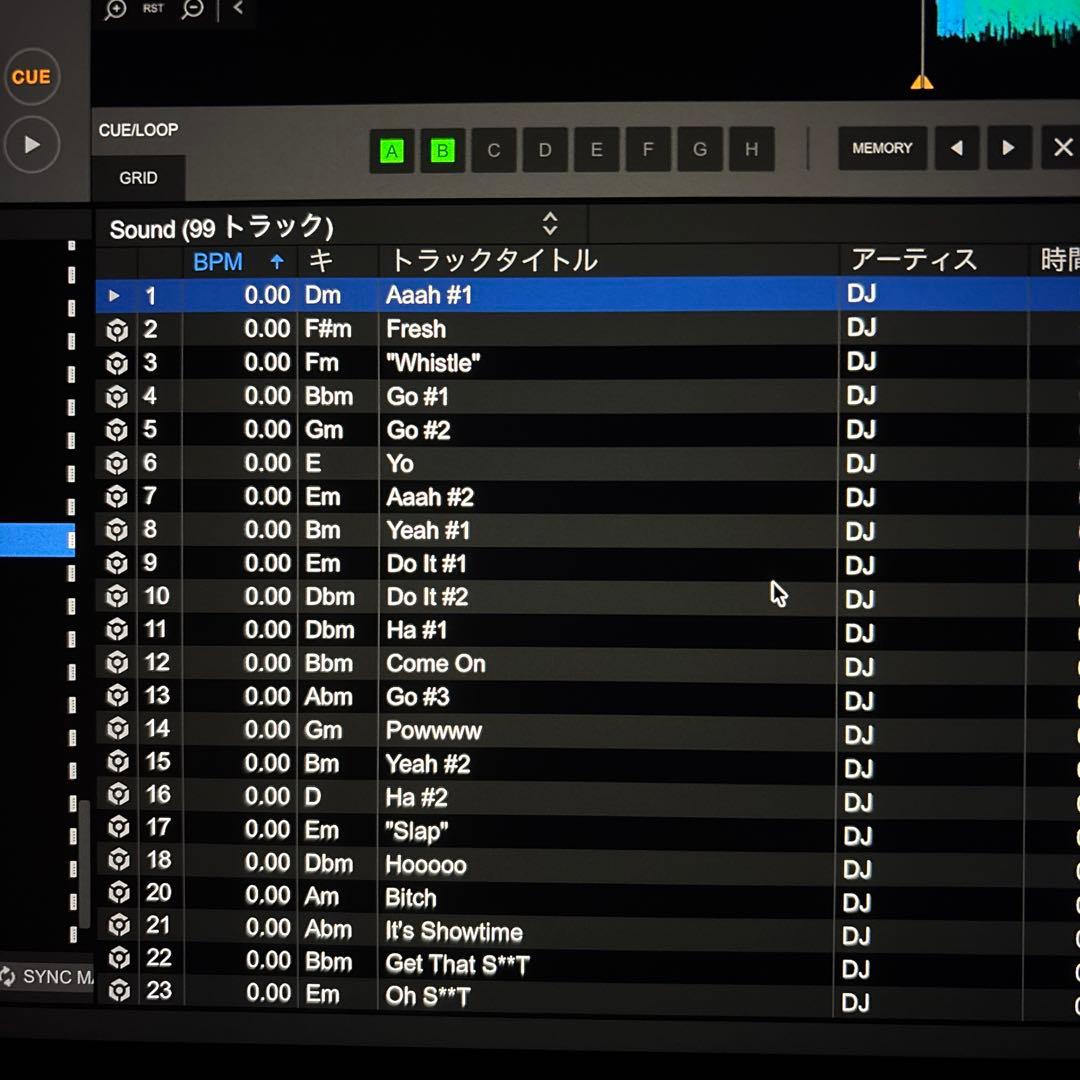Disable the green B cue bank
This screenshot has width=1080, height=1080.
(x=442, y=149)
